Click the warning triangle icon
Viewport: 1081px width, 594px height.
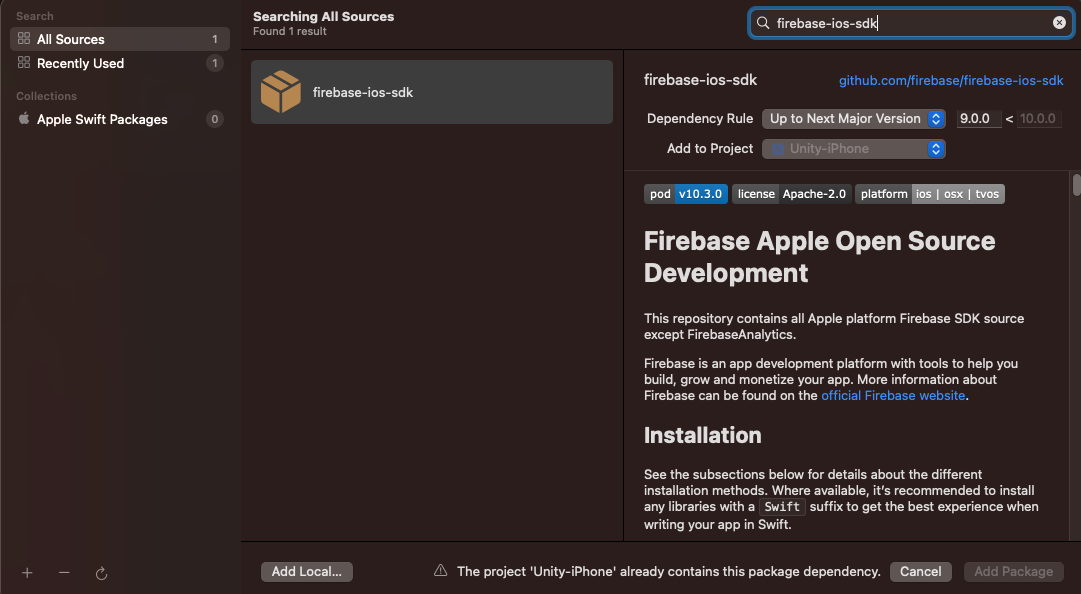(440, 571)
